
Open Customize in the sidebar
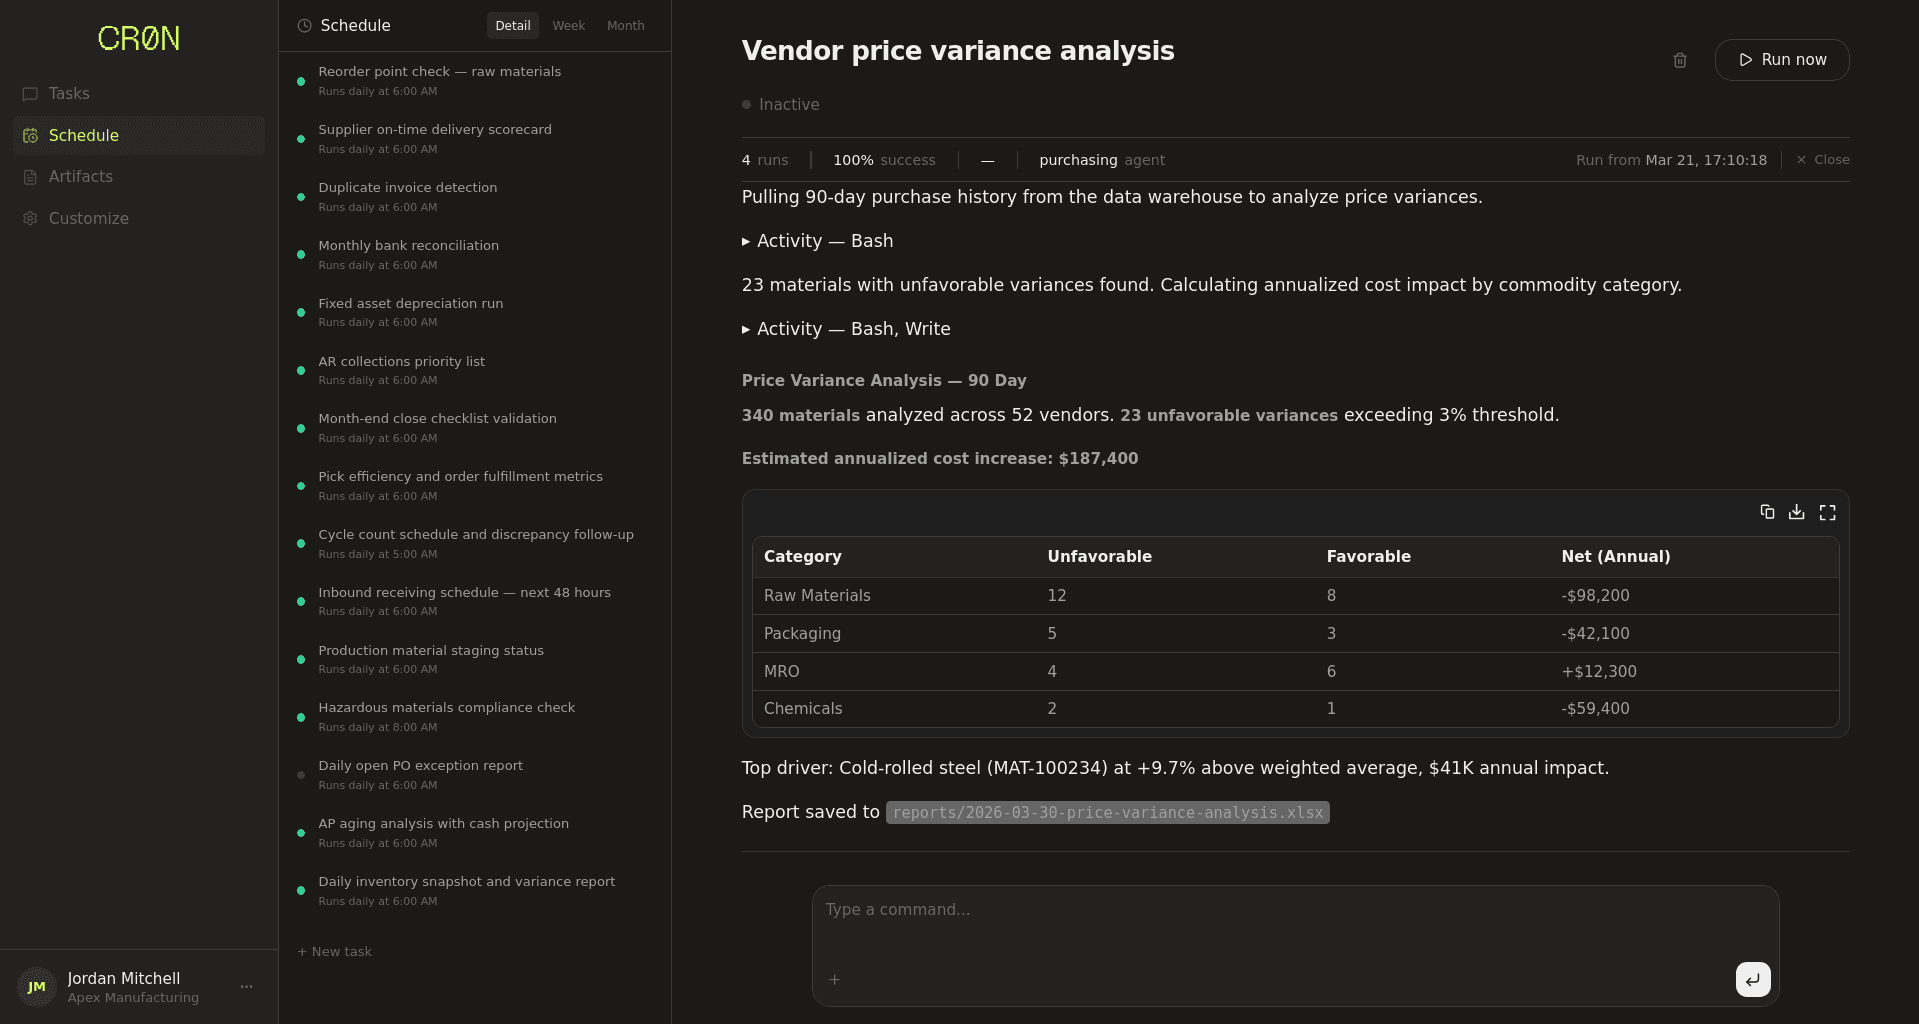(139, 218)
